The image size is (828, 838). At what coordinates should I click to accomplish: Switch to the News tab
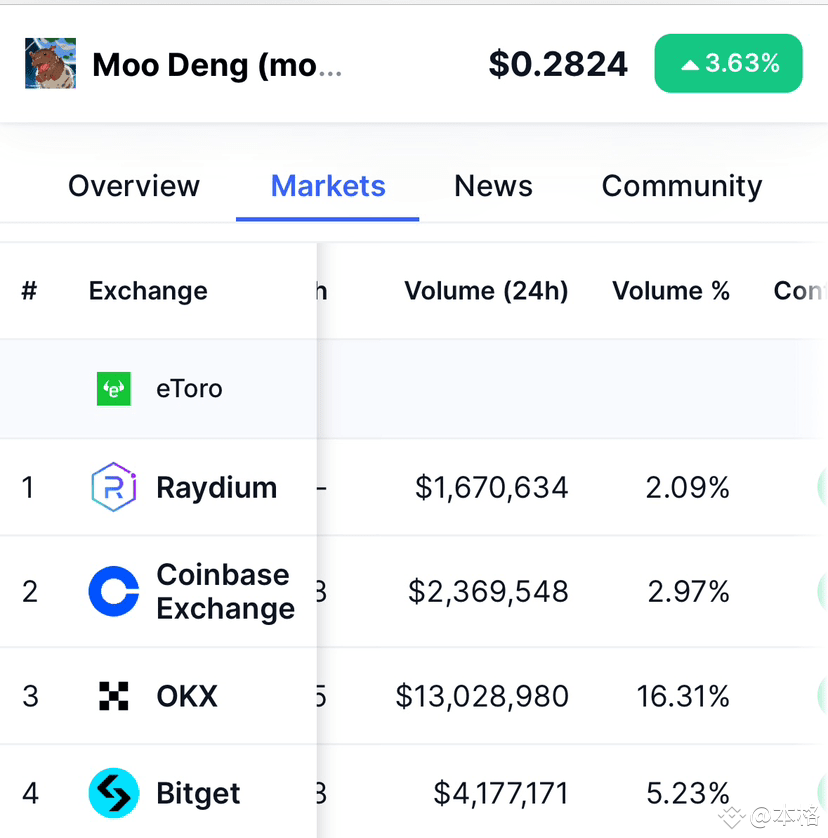(493, 185)
